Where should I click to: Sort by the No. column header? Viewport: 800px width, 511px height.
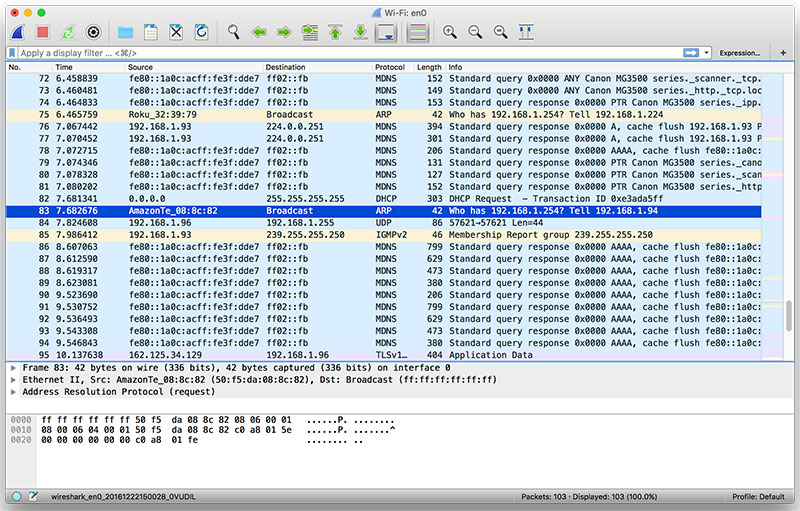click(x=28, y=67)
